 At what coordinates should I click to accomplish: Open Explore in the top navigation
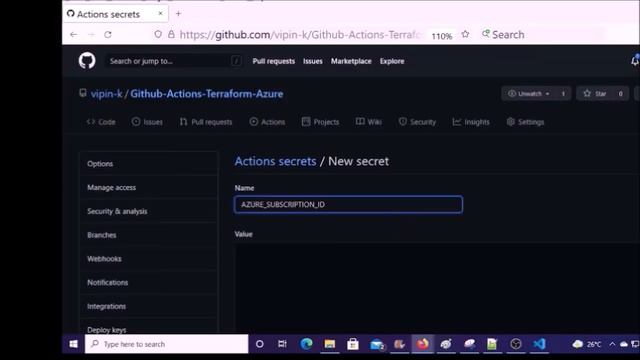pos(392,61)
